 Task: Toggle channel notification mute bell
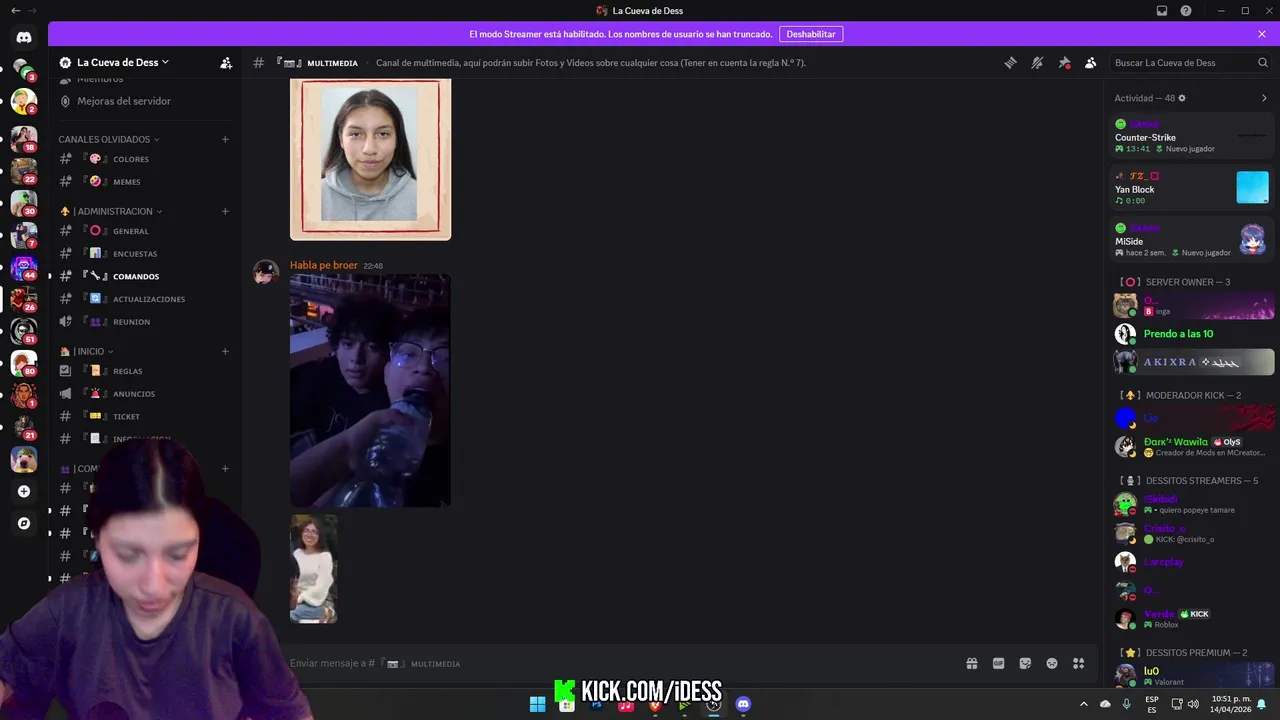(1037, 62)
